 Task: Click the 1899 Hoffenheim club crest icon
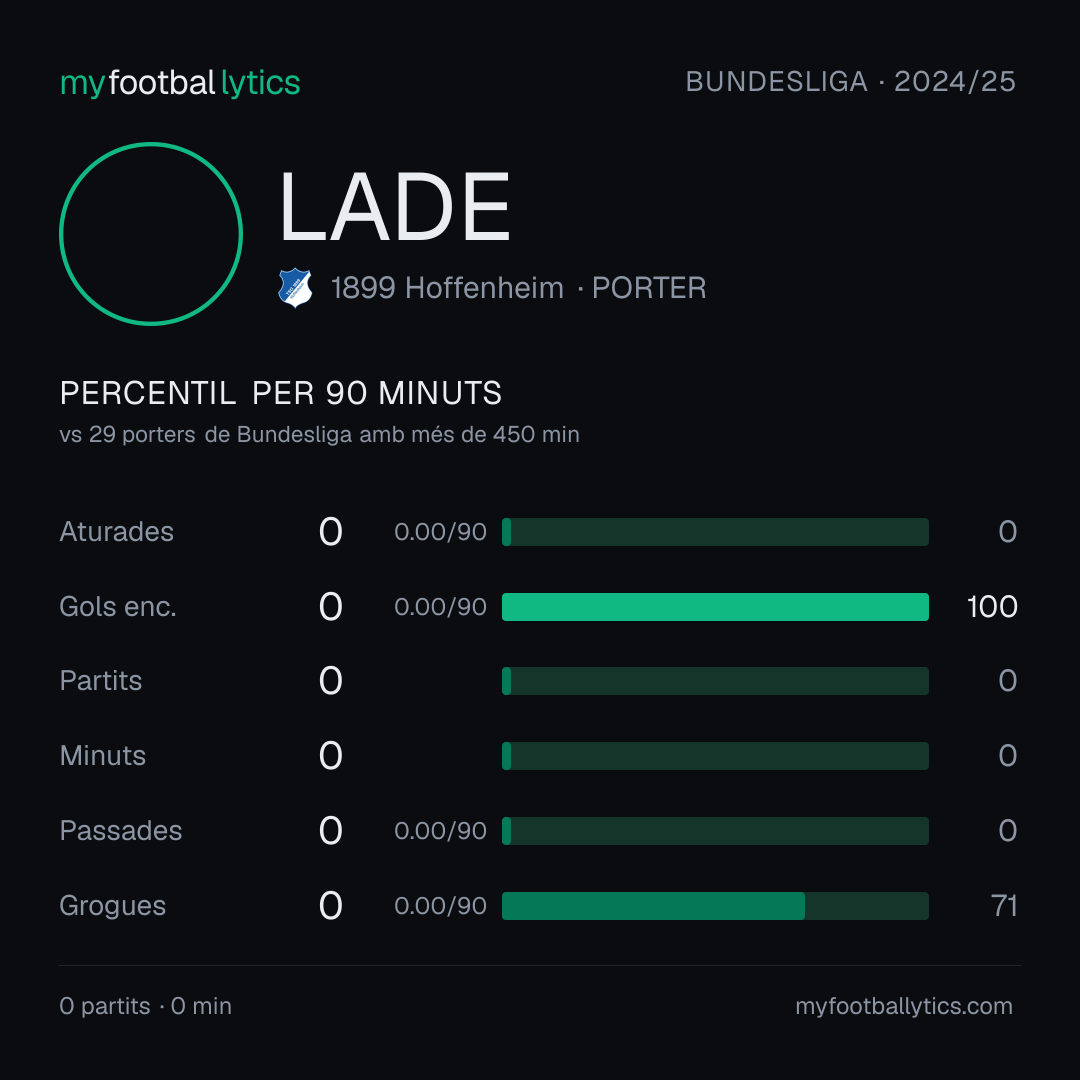coord(295,287)
